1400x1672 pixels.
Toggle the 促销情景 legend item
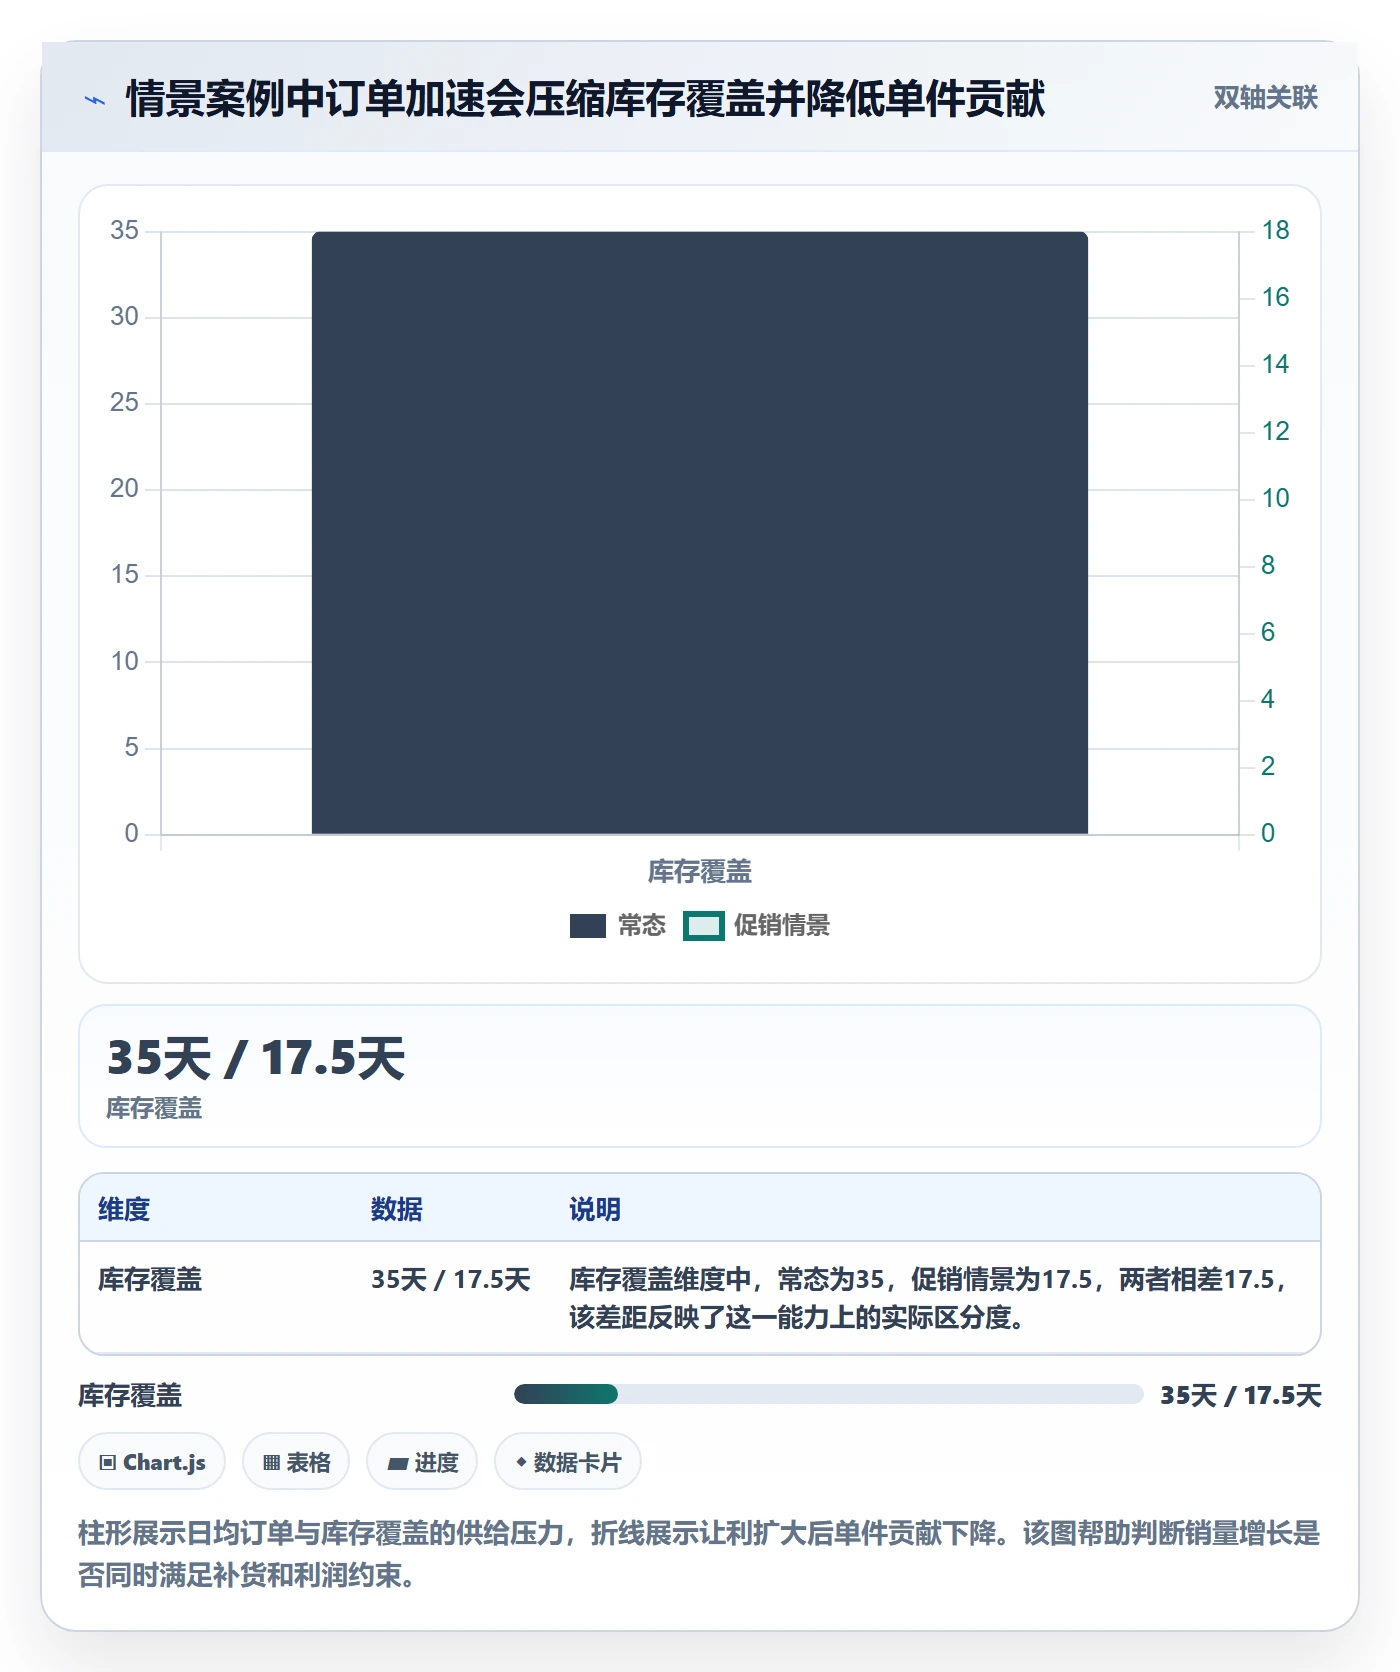[756, 926]
